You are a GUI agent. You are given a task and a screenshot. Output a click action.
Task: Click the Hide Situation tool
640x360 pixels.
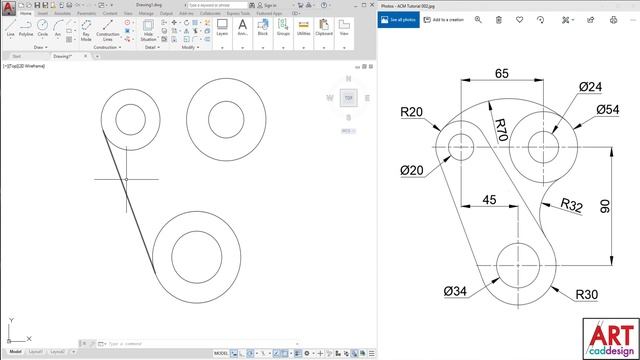click(148, 30)
